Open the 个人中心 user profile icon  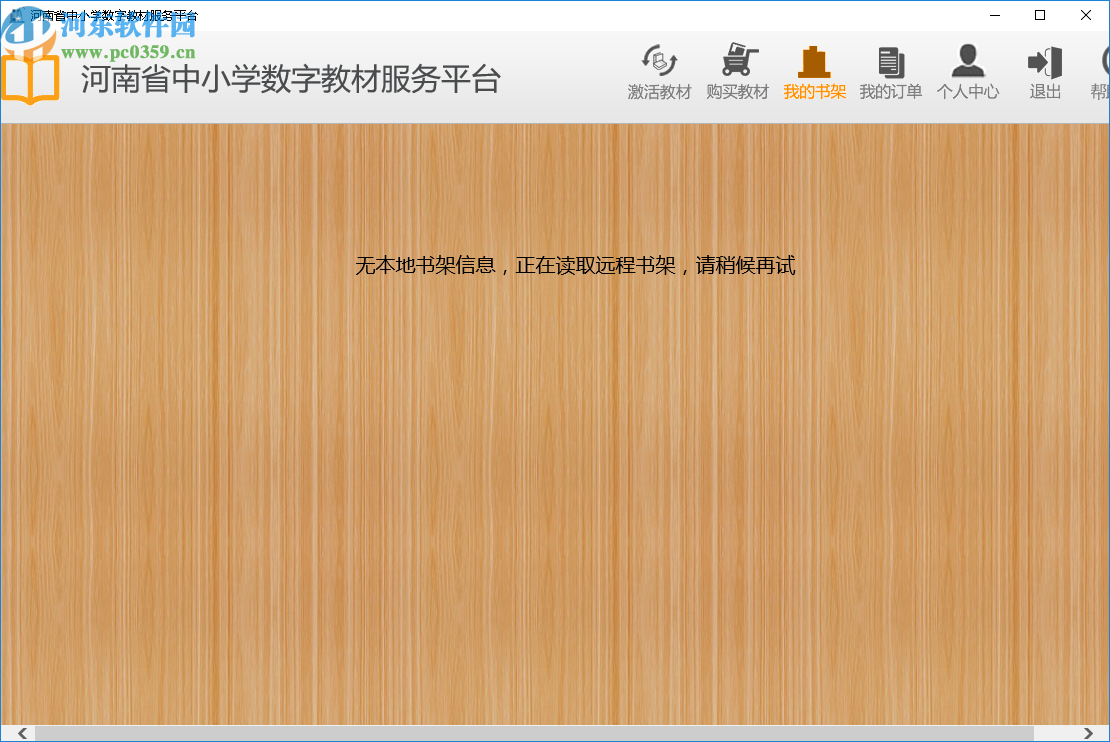click(x=967, y=60)
